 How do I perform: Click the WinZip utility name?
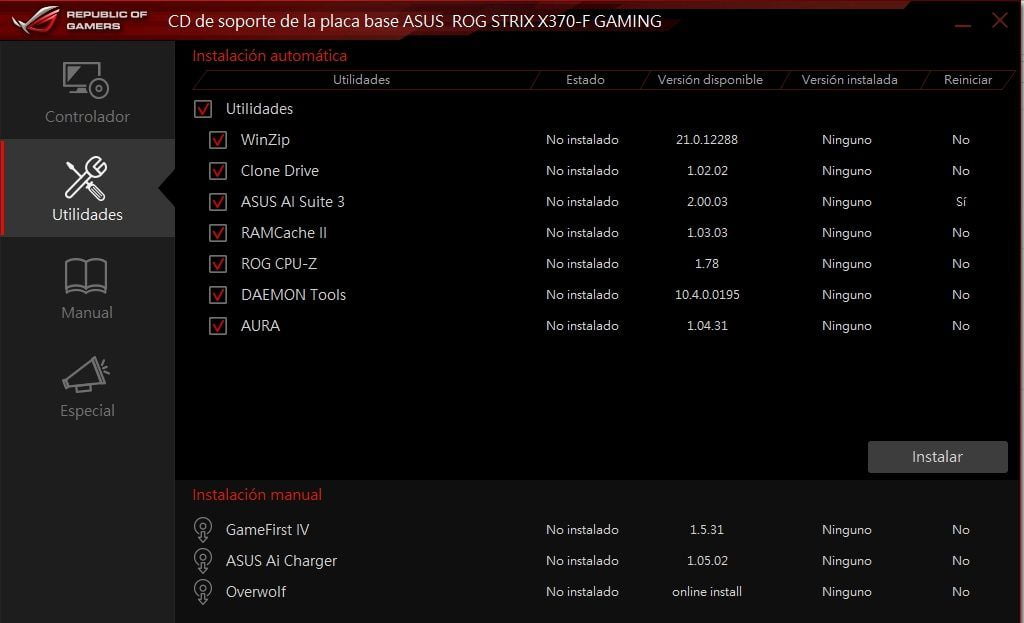[x=264, y=140]
